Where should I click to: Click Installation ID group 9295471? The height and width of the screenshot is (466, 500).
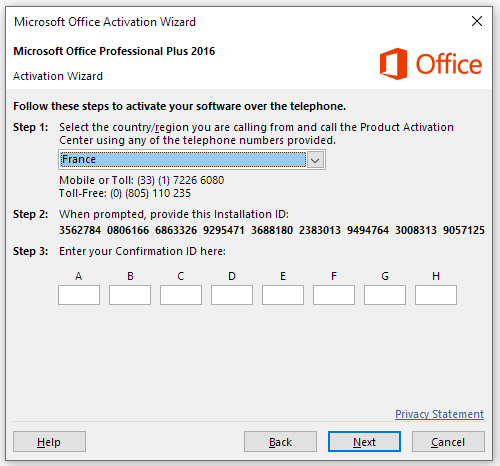[224, 230]
